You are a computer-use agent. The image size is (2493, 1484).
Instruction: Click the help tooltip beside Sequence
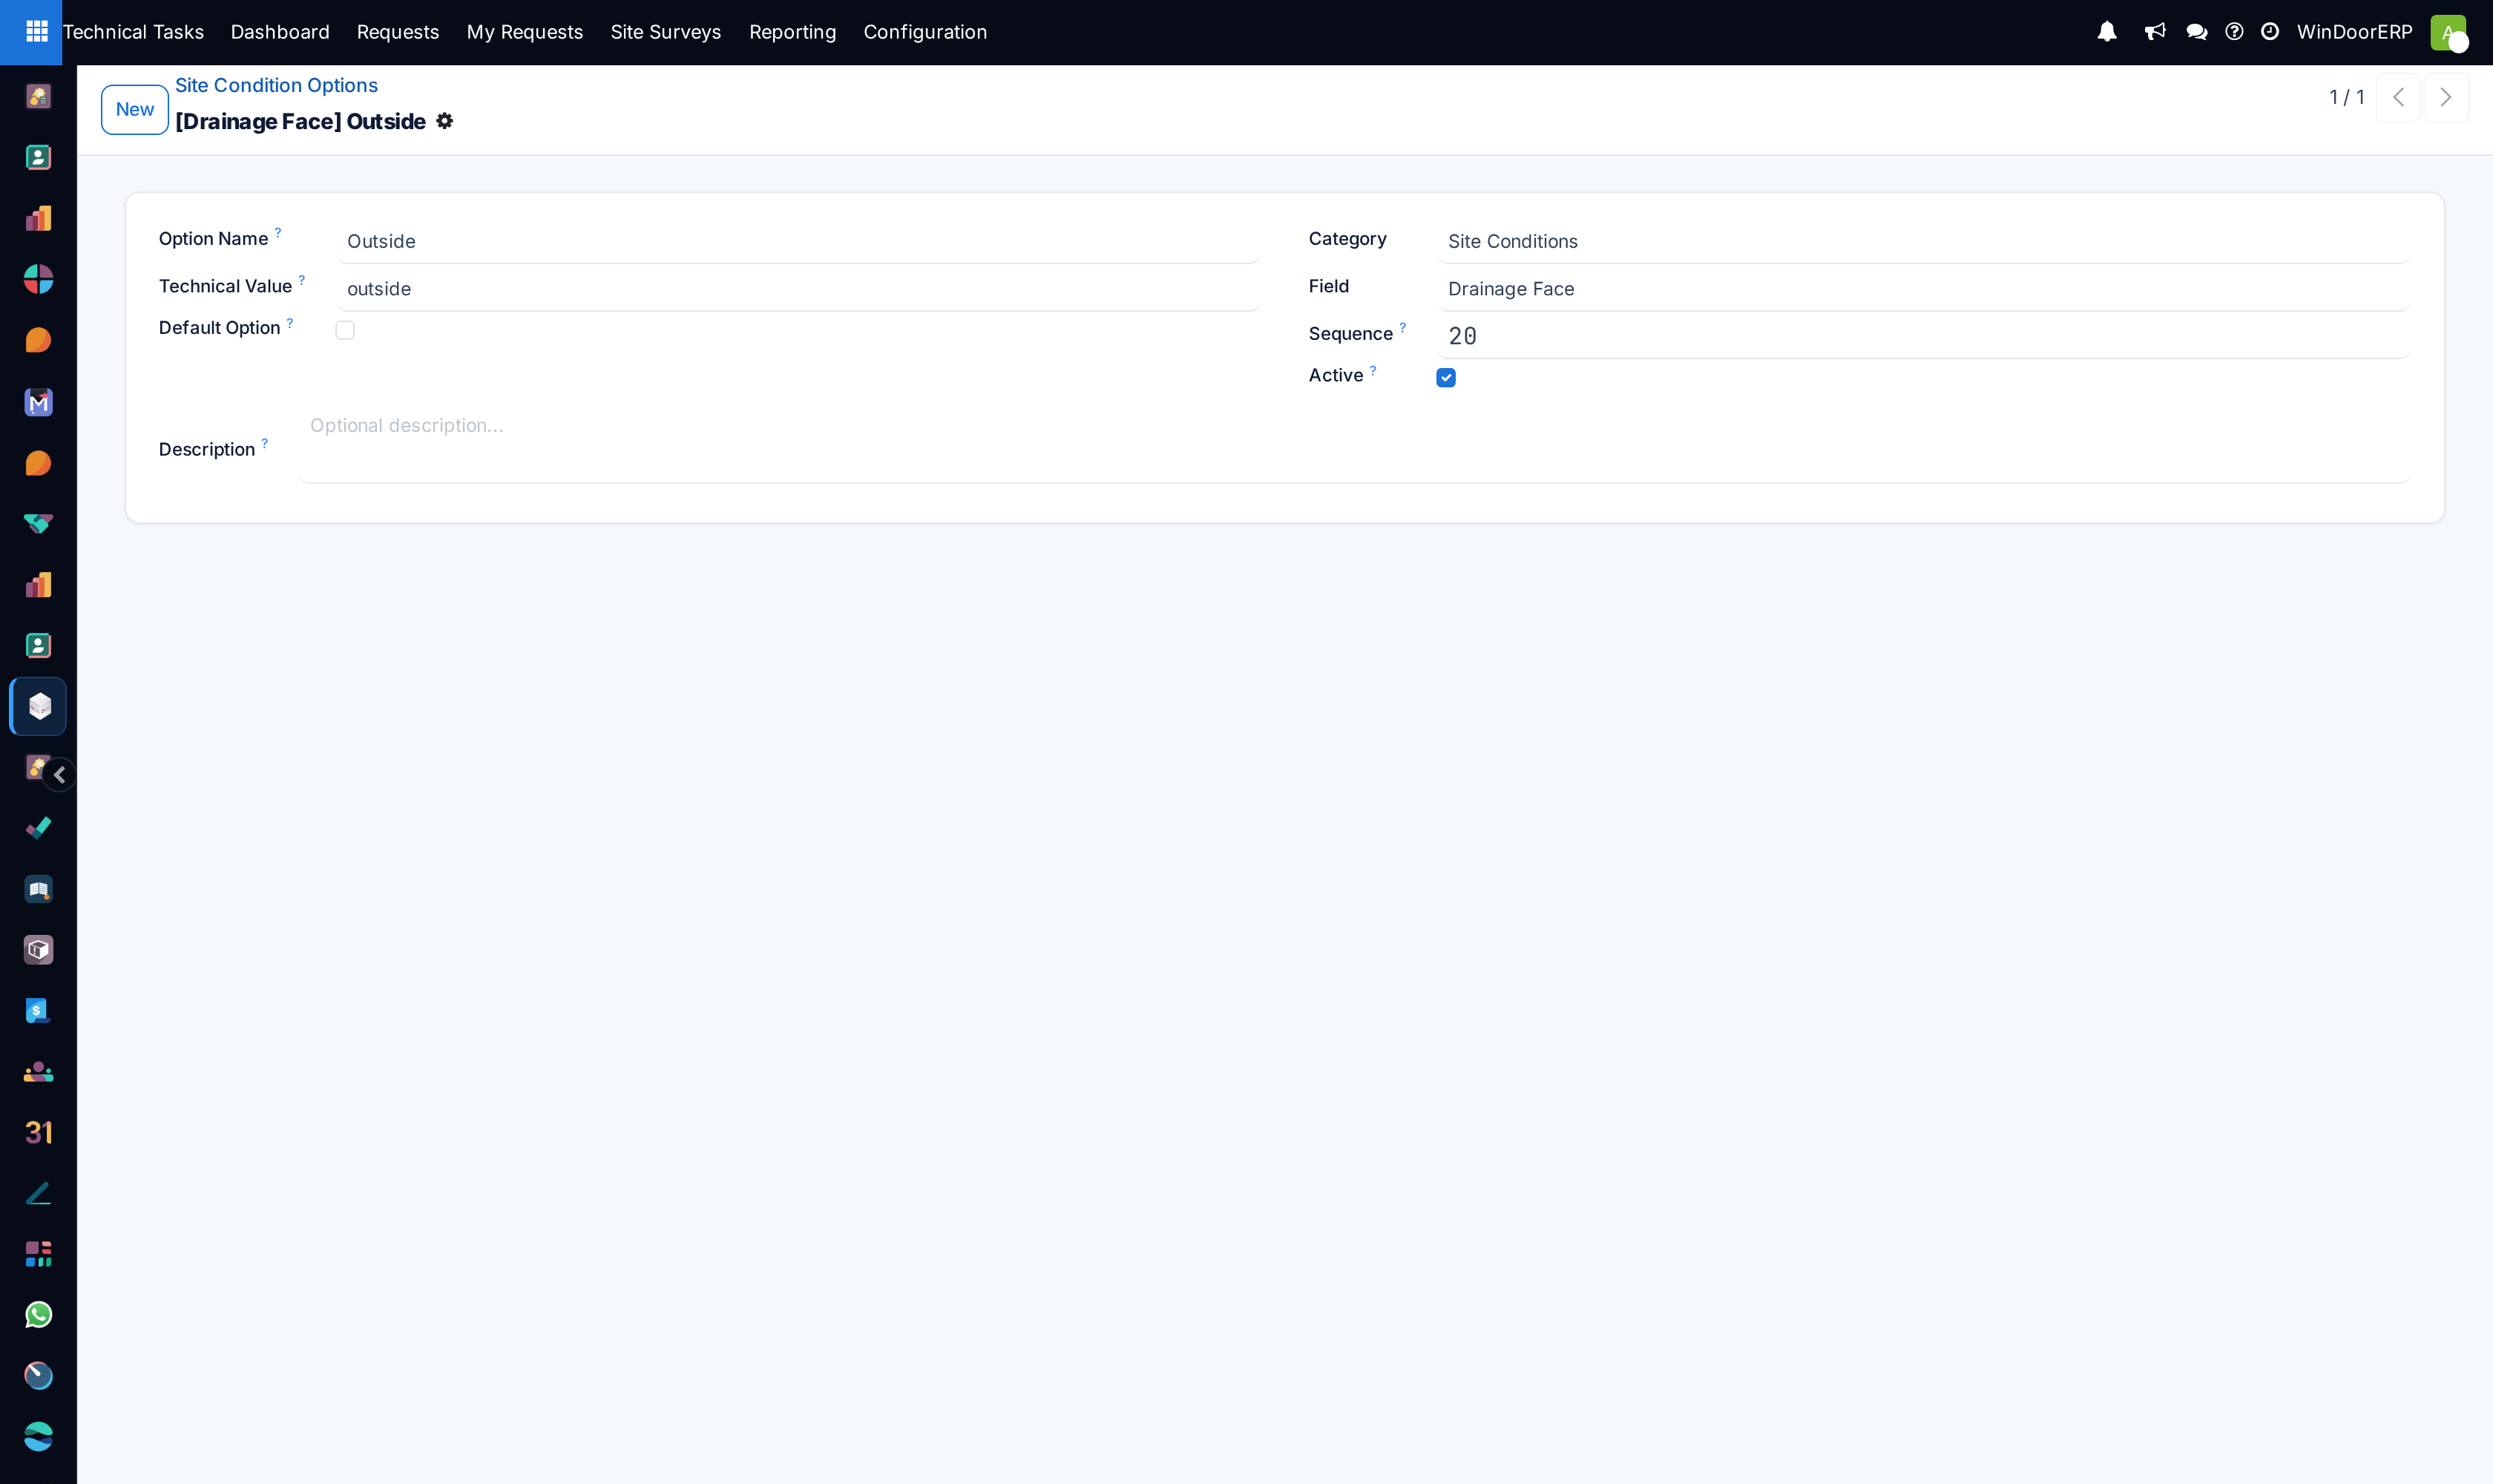click(1403, 327)
